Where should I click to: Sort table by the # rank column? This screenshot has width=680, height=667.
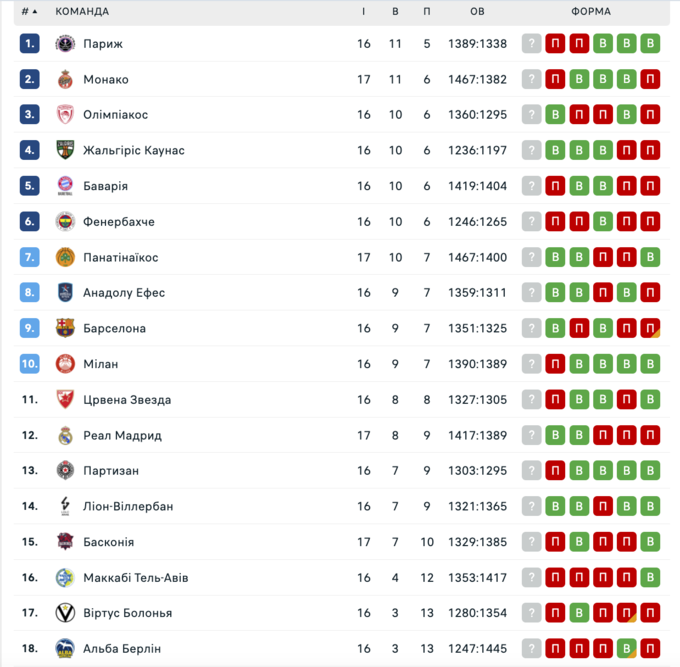coord(29,12)
